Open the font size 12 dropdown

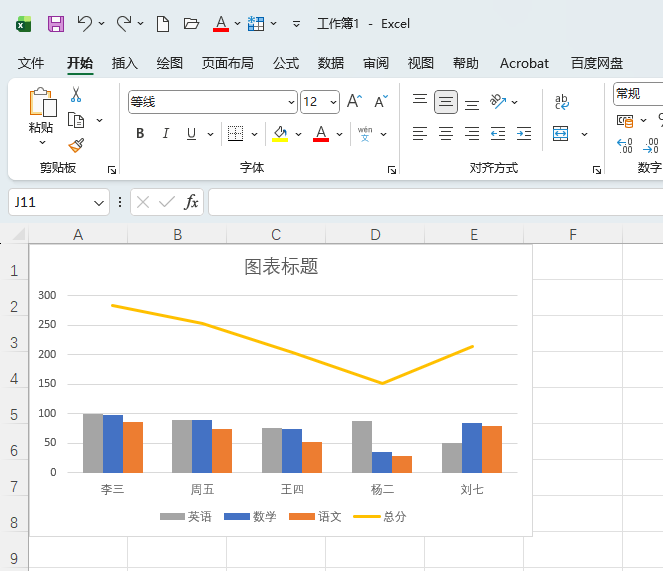[333, 102]
